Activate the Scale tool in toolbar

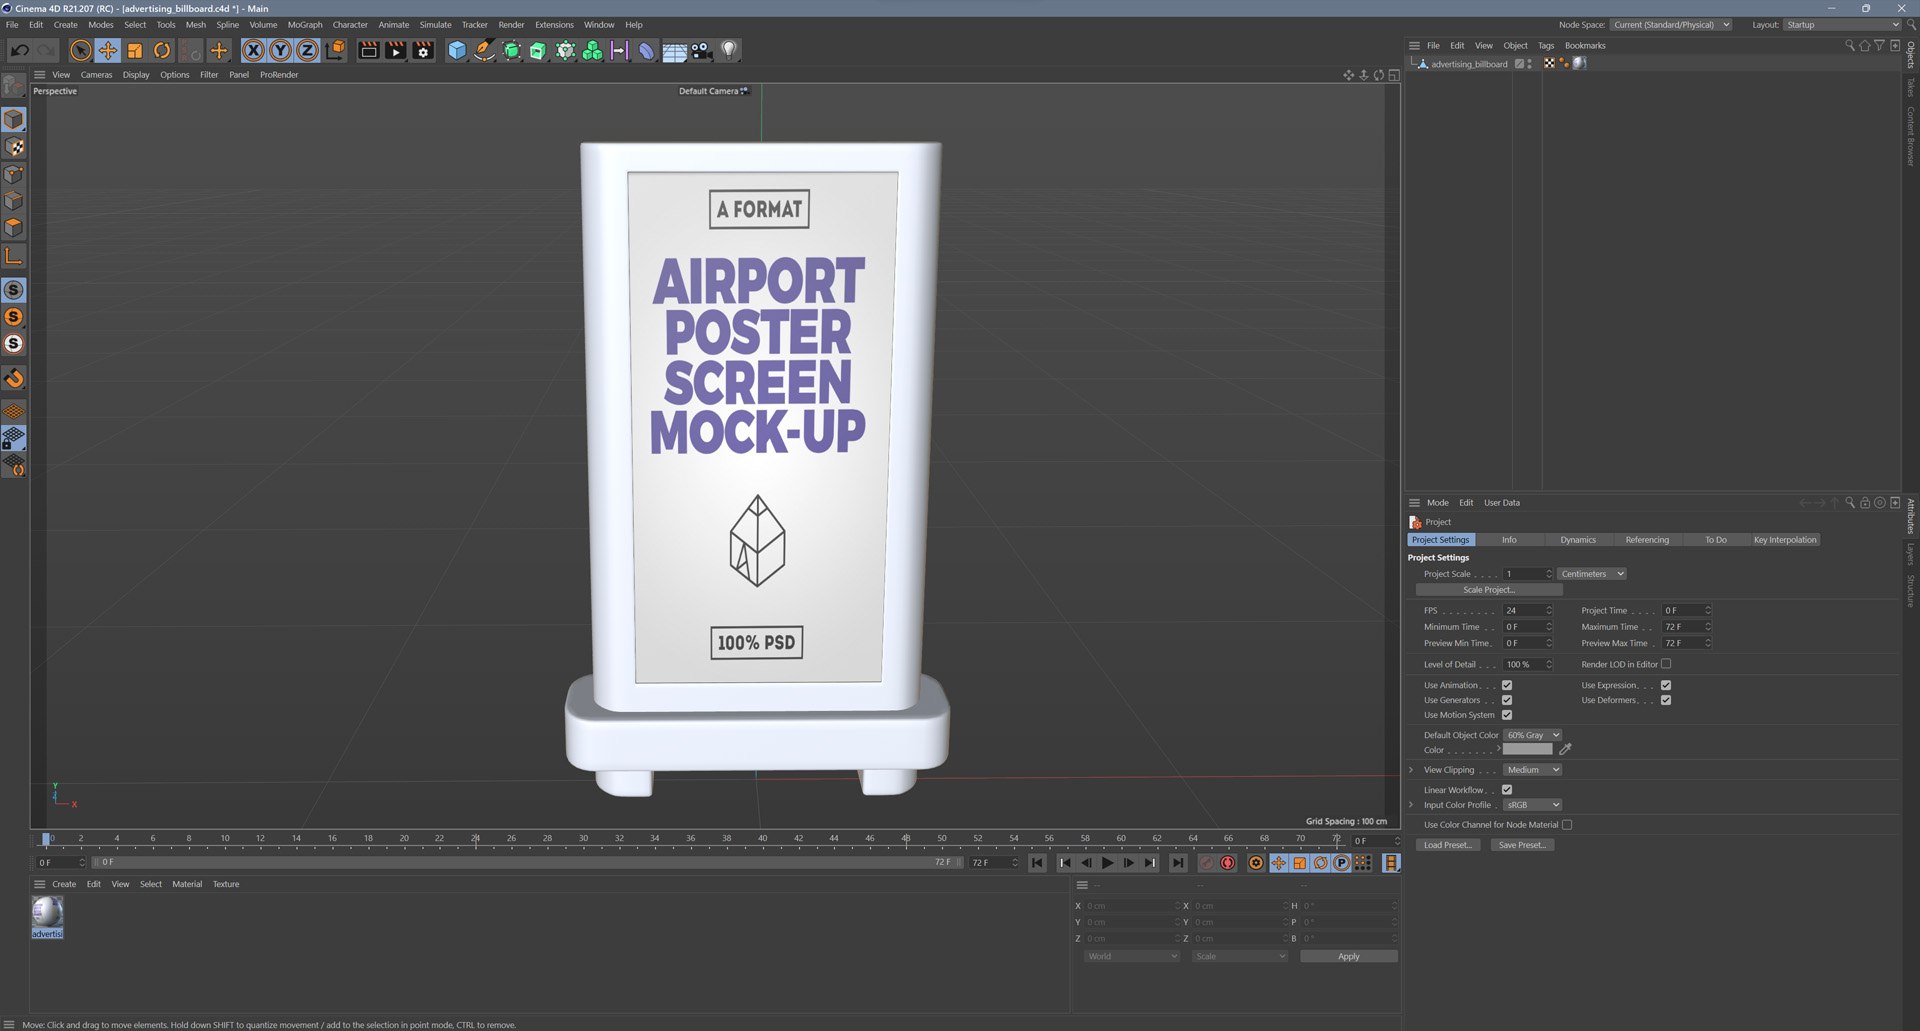[x=135, y=50]
